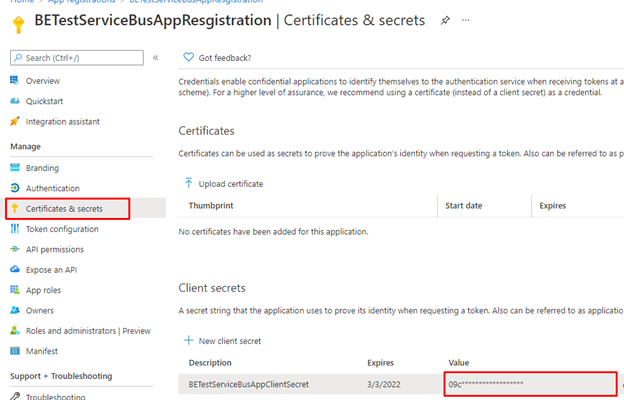Open API permissions
The image size is (624, 400).
pyautogui.click(x=55, y=249)
